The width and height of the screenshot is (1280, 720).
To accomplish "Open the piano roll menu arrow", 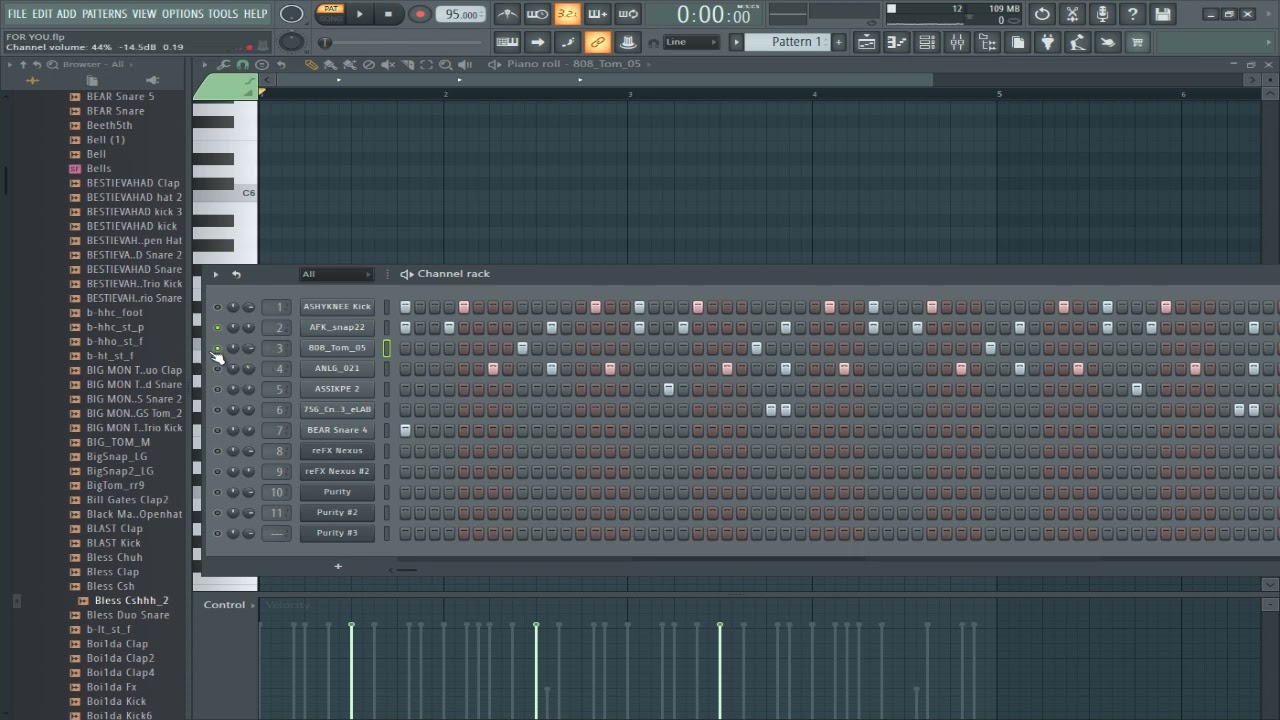I will click(x=205, y=64).
